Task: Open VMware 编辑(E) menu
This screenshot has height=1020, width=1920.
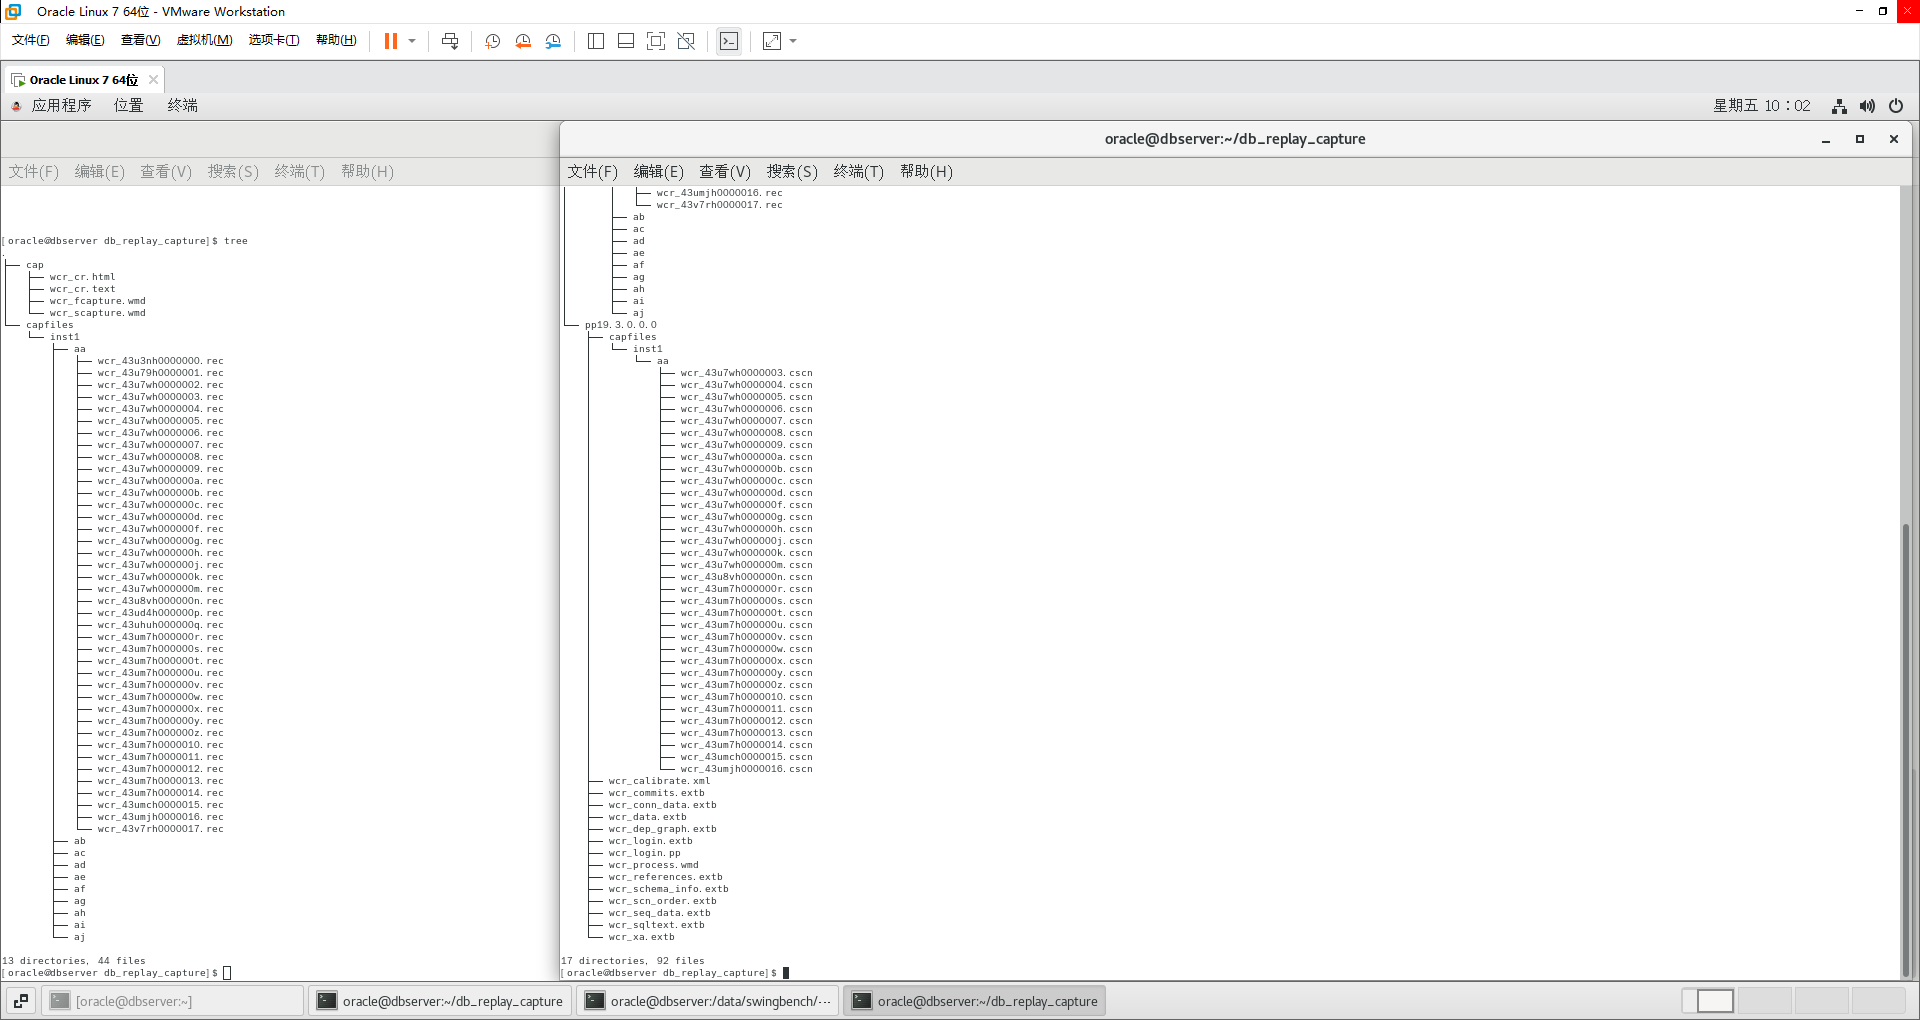Action: click(85, 40)
